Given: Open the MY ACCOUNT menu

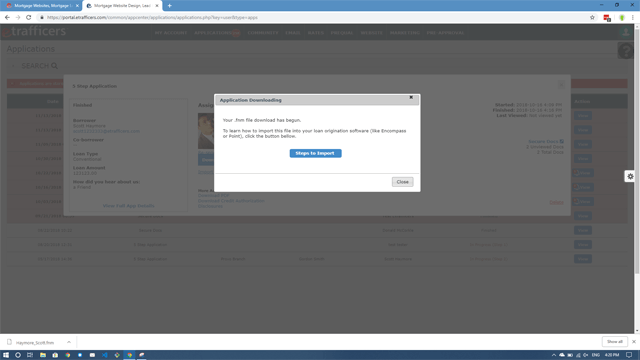Looking at the screenshot, I should tap(171, 33).
